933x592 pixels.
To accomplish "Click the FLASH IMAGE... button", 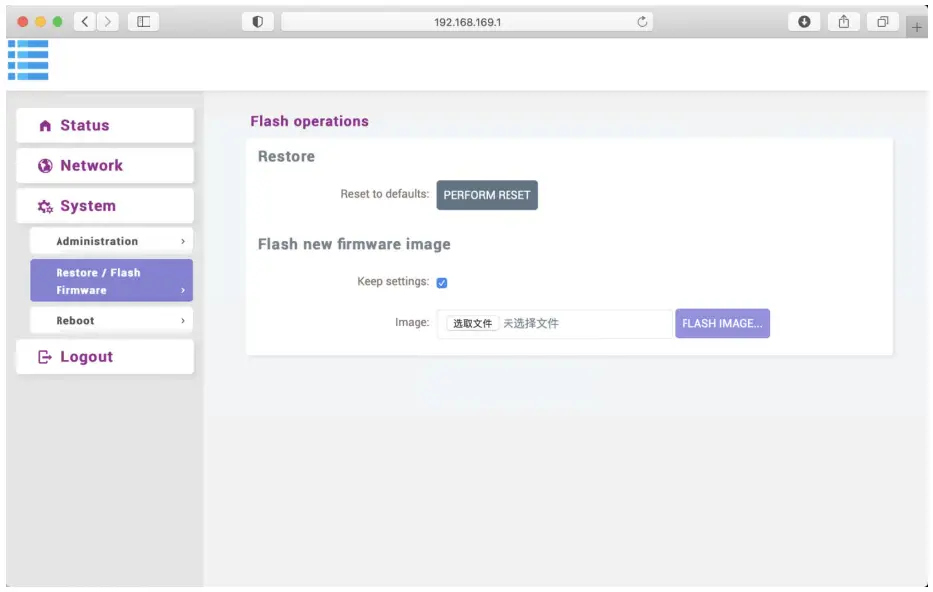I will (x=722, y=324).
